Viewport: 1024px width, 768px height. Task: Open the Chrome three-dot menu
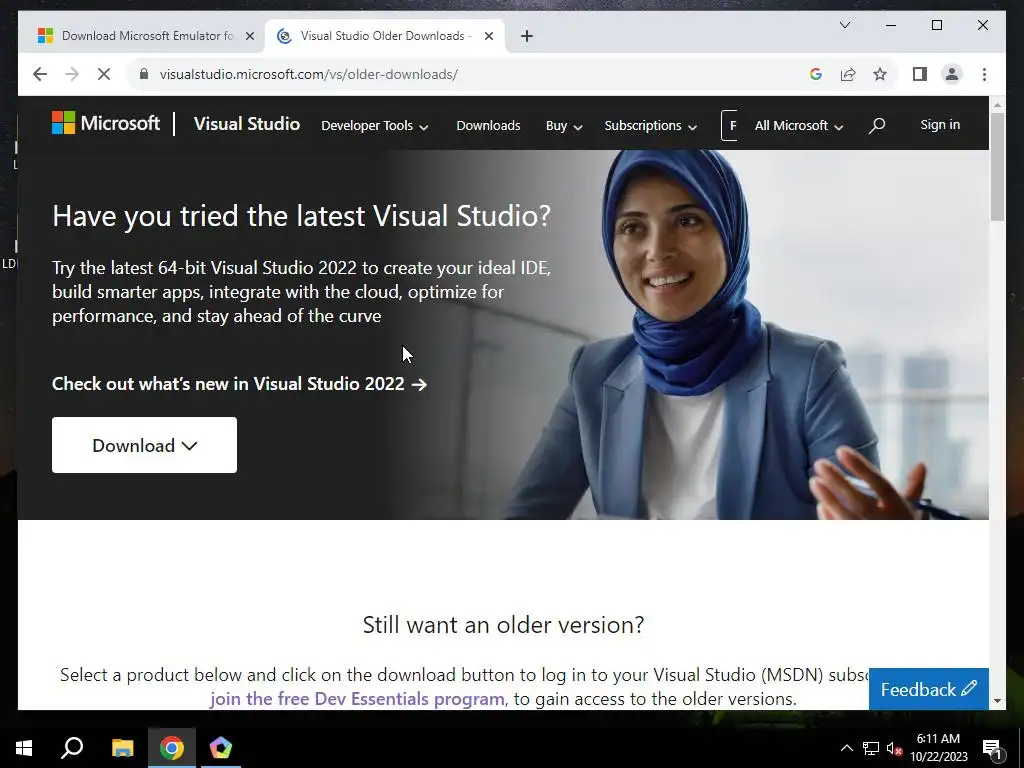pyautogui.click(x=984, y=74)
